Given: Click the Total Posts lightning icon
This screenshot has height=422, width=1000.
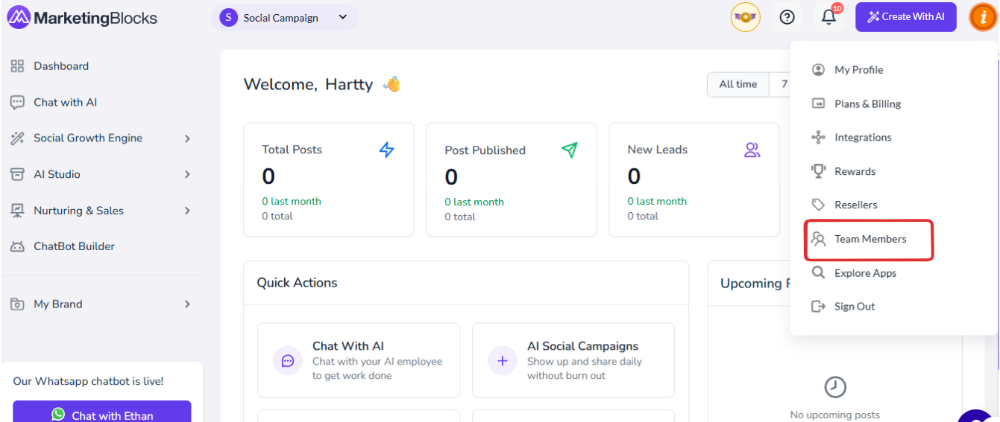Looking at the screenshot, I should (386, 150).
